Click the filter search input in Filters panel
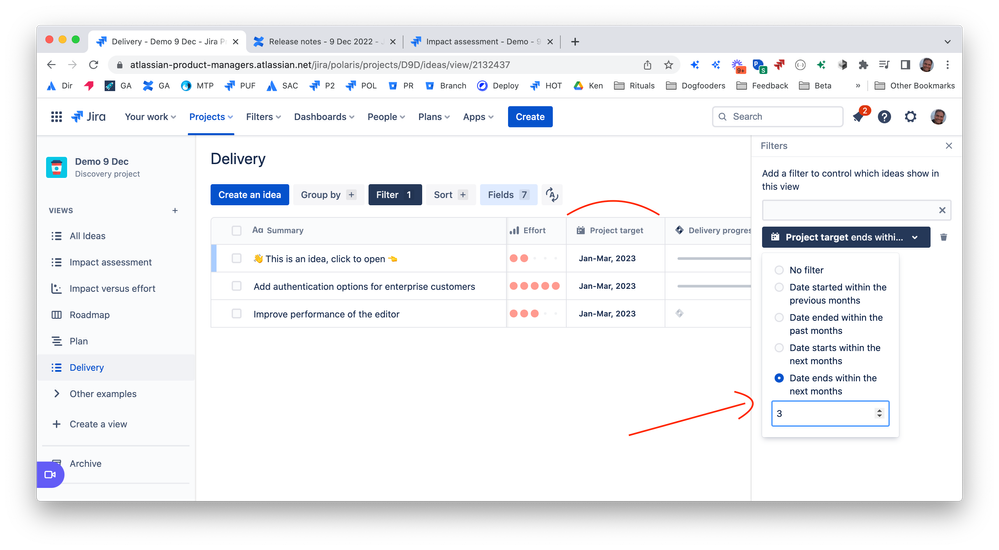This screenshot has width=999, height=550. (856, 210)
